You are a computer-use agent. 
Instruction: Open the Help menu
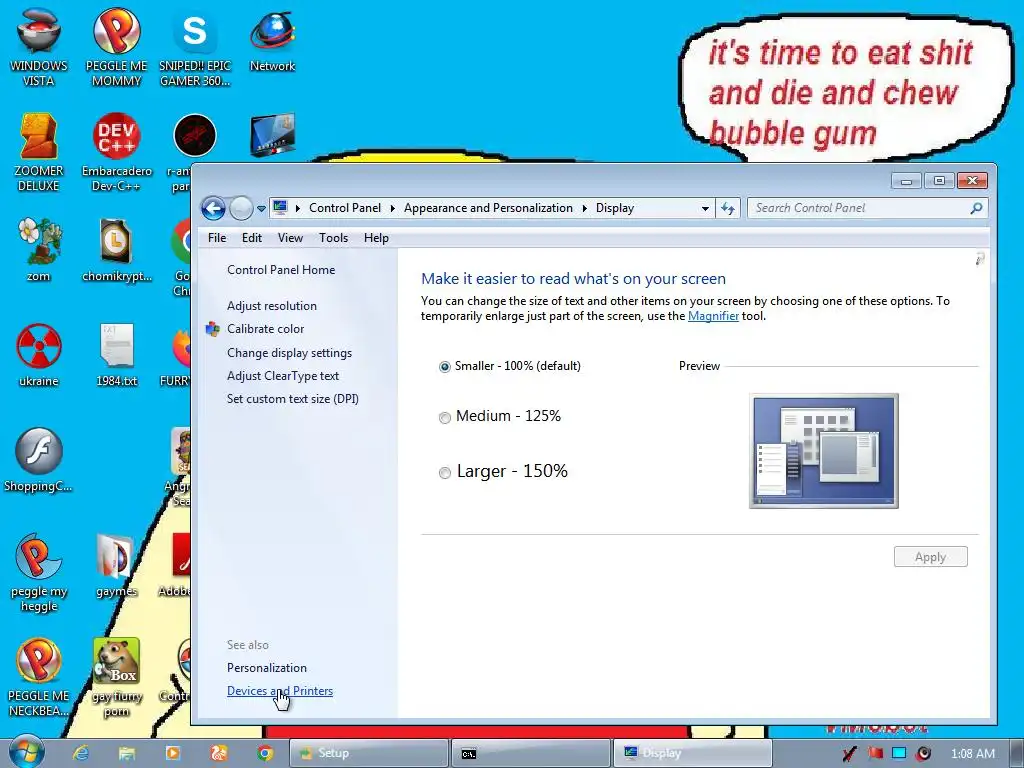[376, 238]
